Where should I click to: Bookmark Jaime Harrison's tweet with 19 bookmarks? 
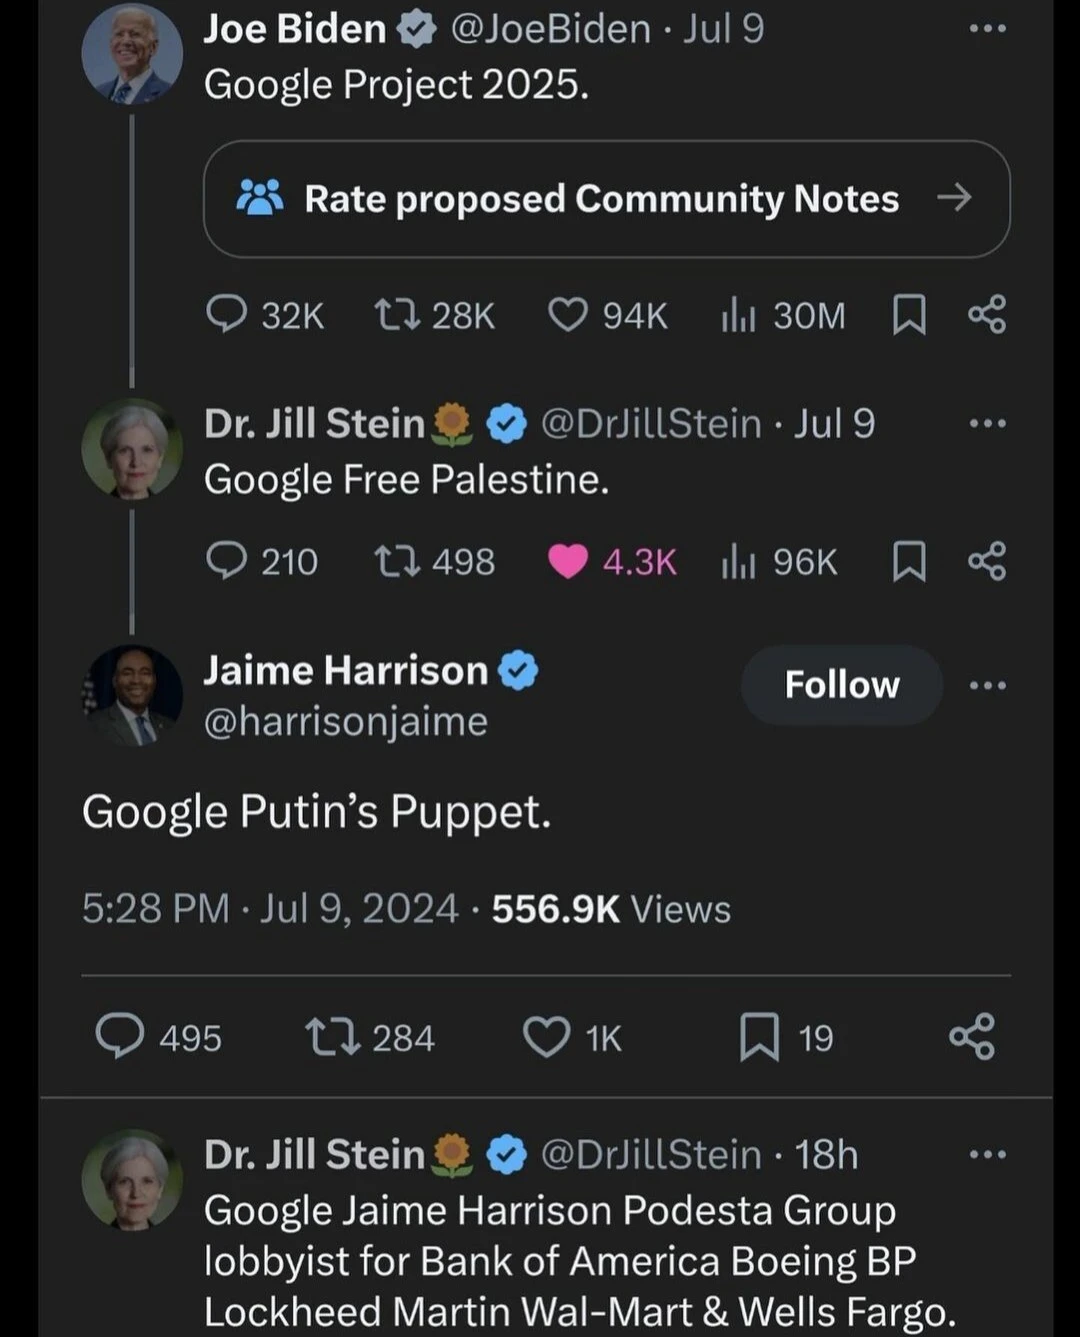tap(759, 1037)
